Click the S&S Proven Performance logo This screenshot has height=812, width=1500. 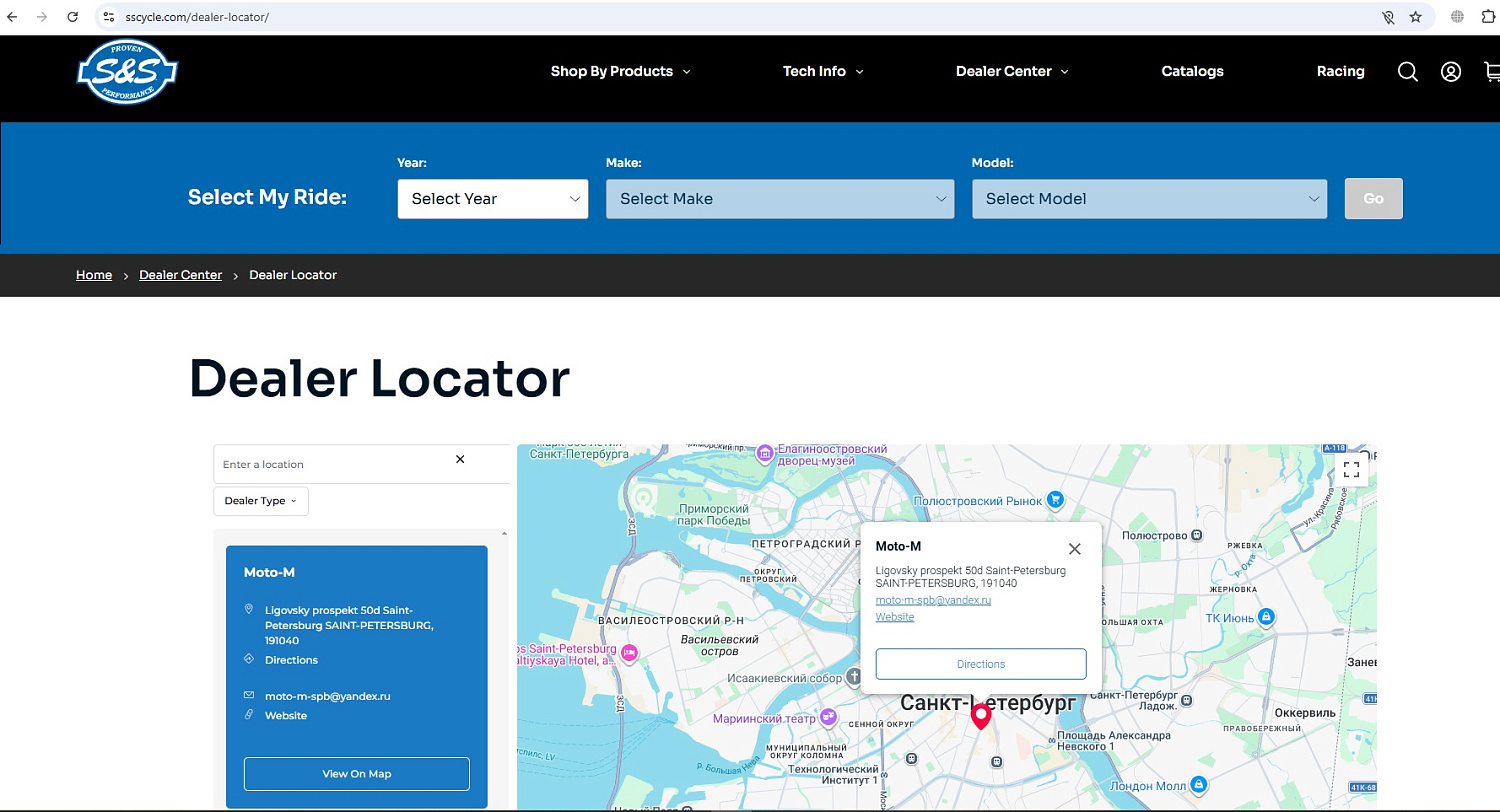point(127,71)
